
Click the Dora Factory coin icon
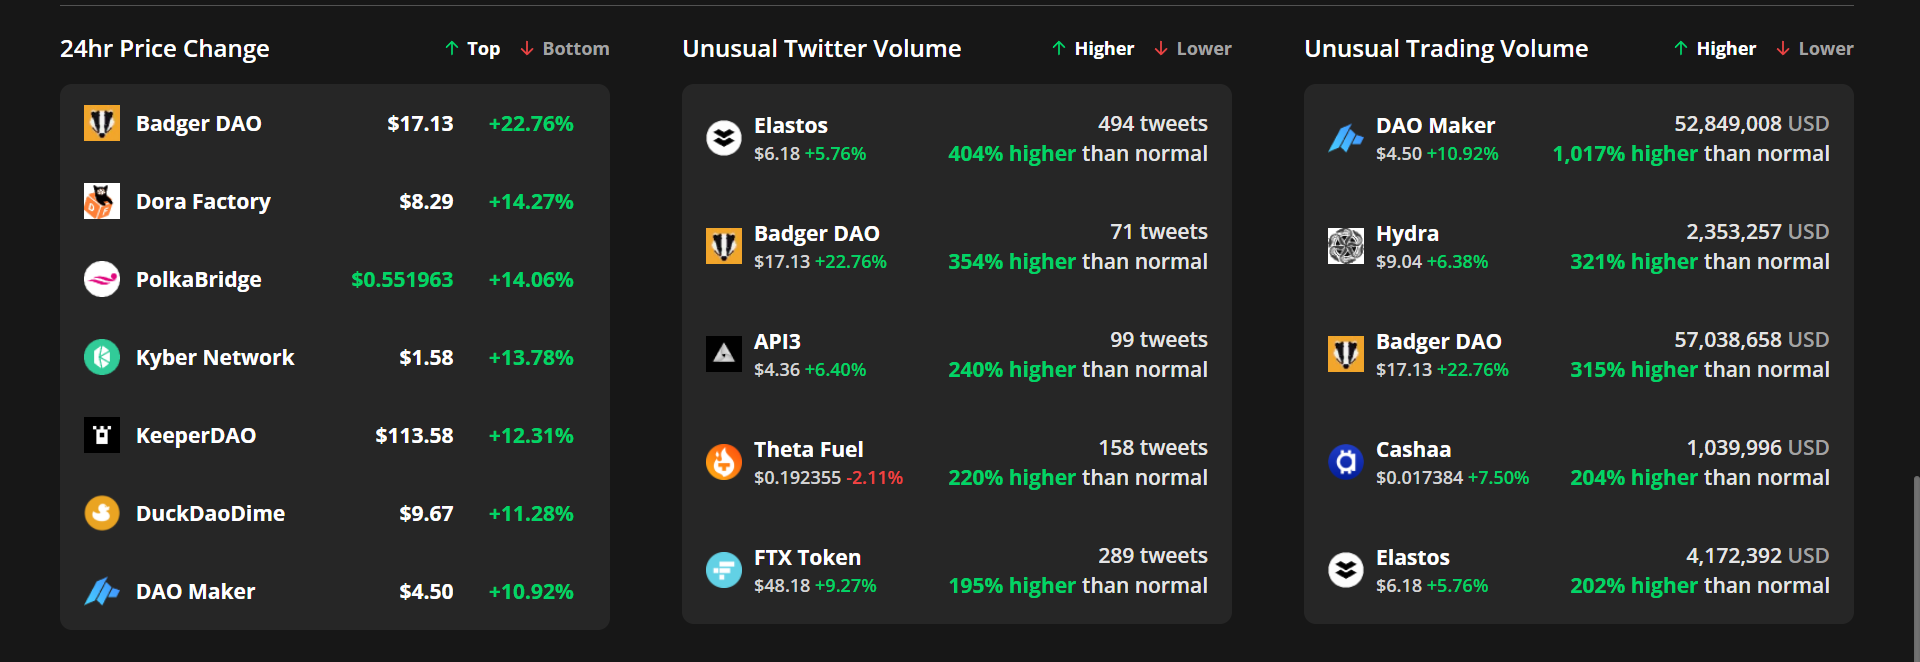(x=102, y=201)
